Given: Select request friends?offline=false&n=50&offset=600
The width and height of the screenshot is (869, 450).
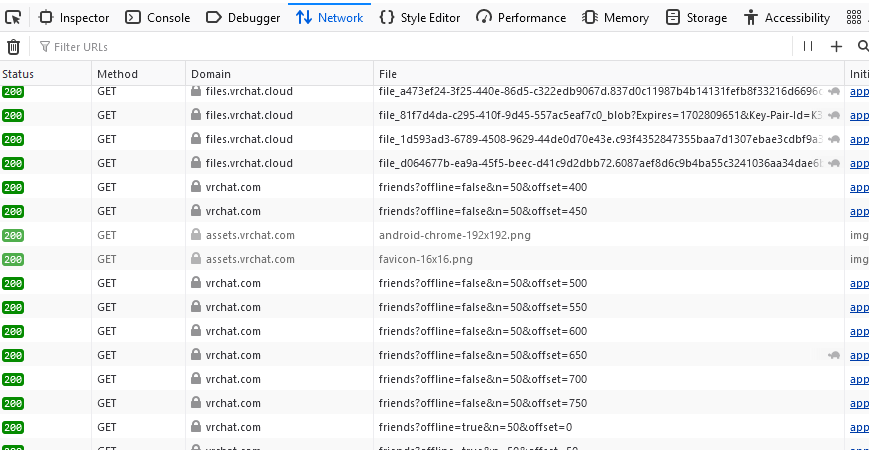Looking at the screenshot, I should tap(434, 331).
